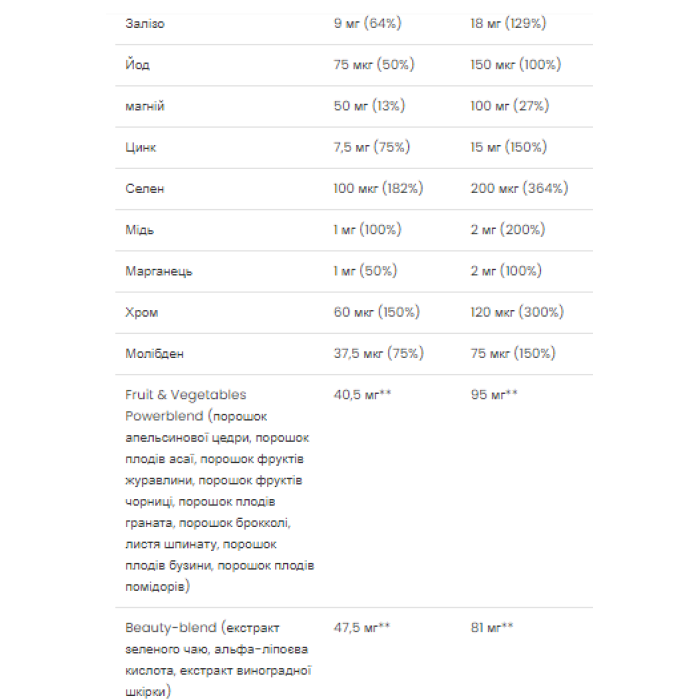Click the магній row label
The image size is (700, 700).
point(145,106)
